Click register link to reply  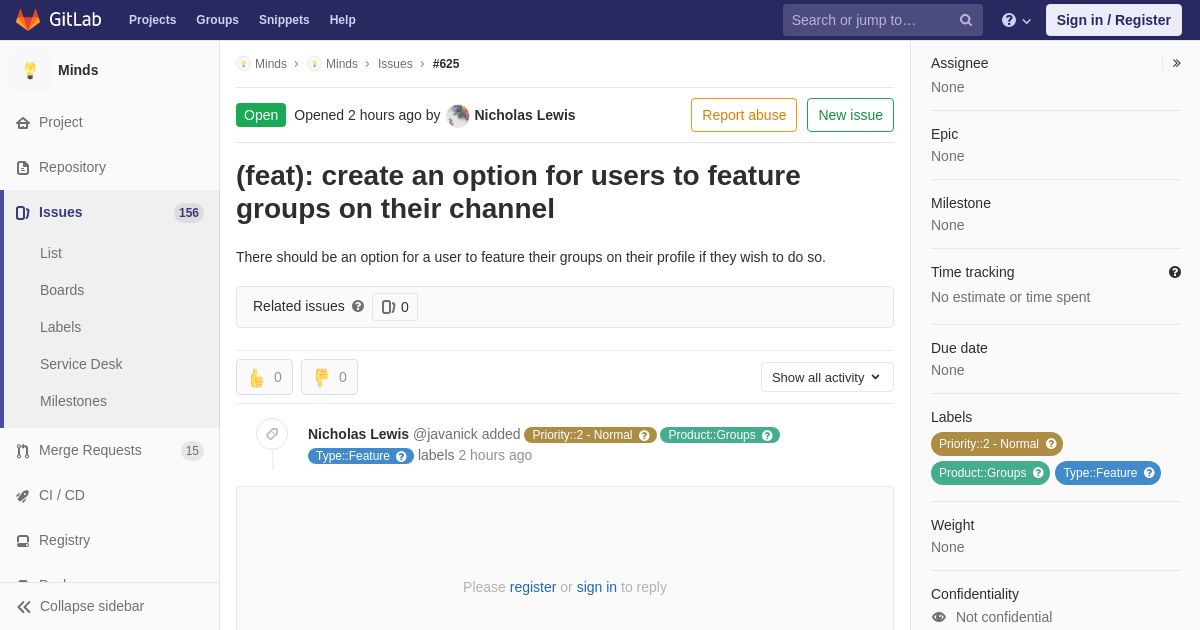click(533, 587)
